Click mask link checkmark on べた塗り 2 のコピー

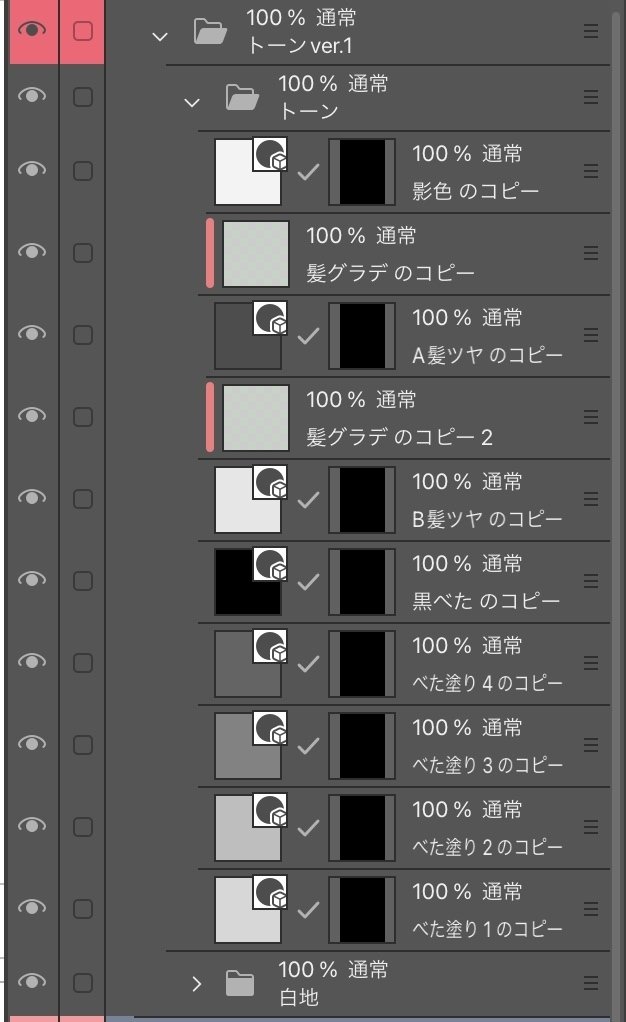pos(308,827)
